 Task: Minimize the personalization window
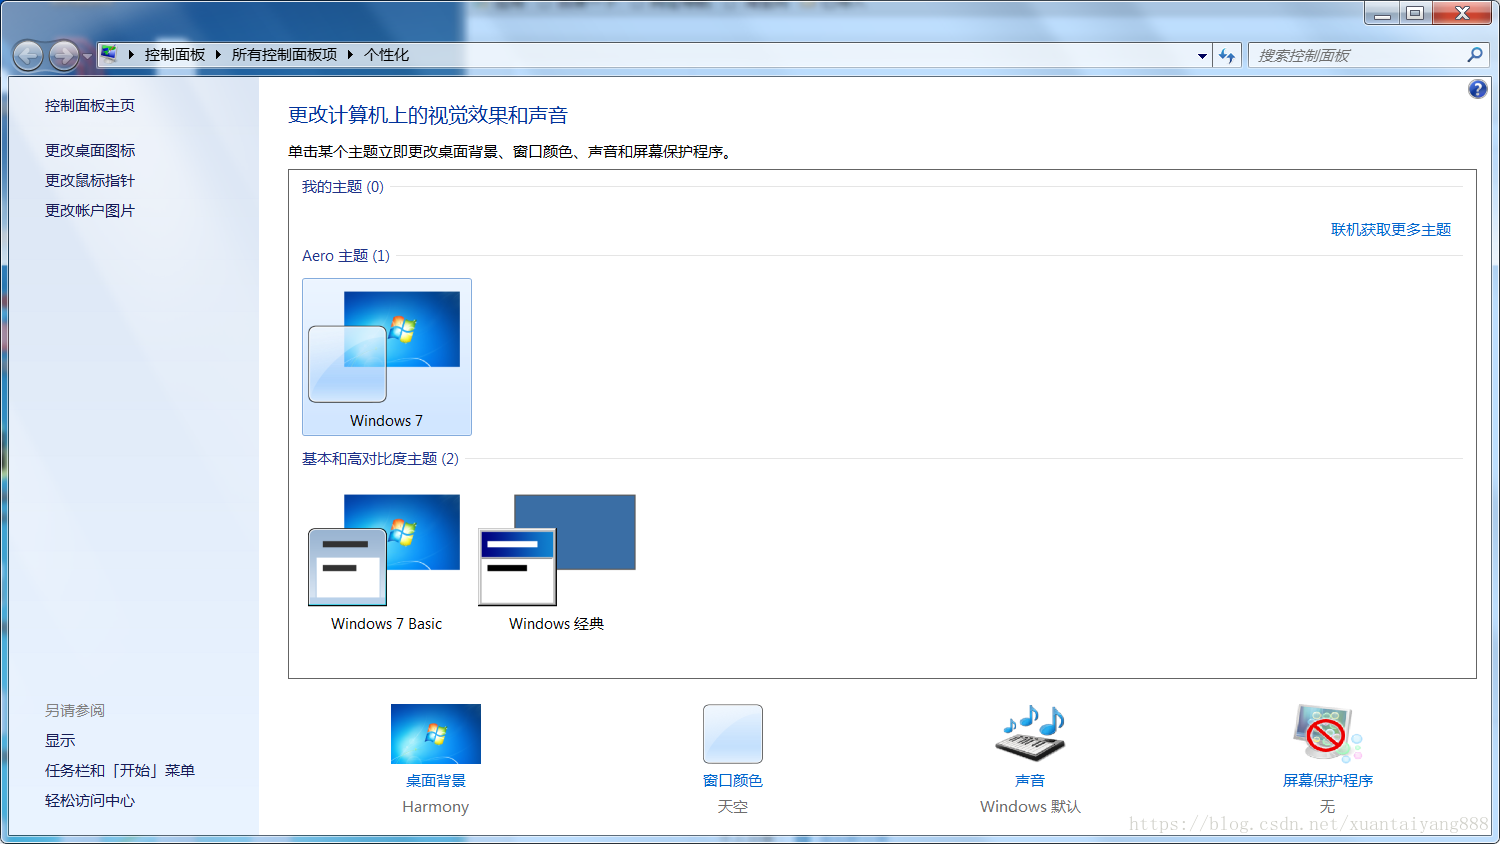[1382, 13]
